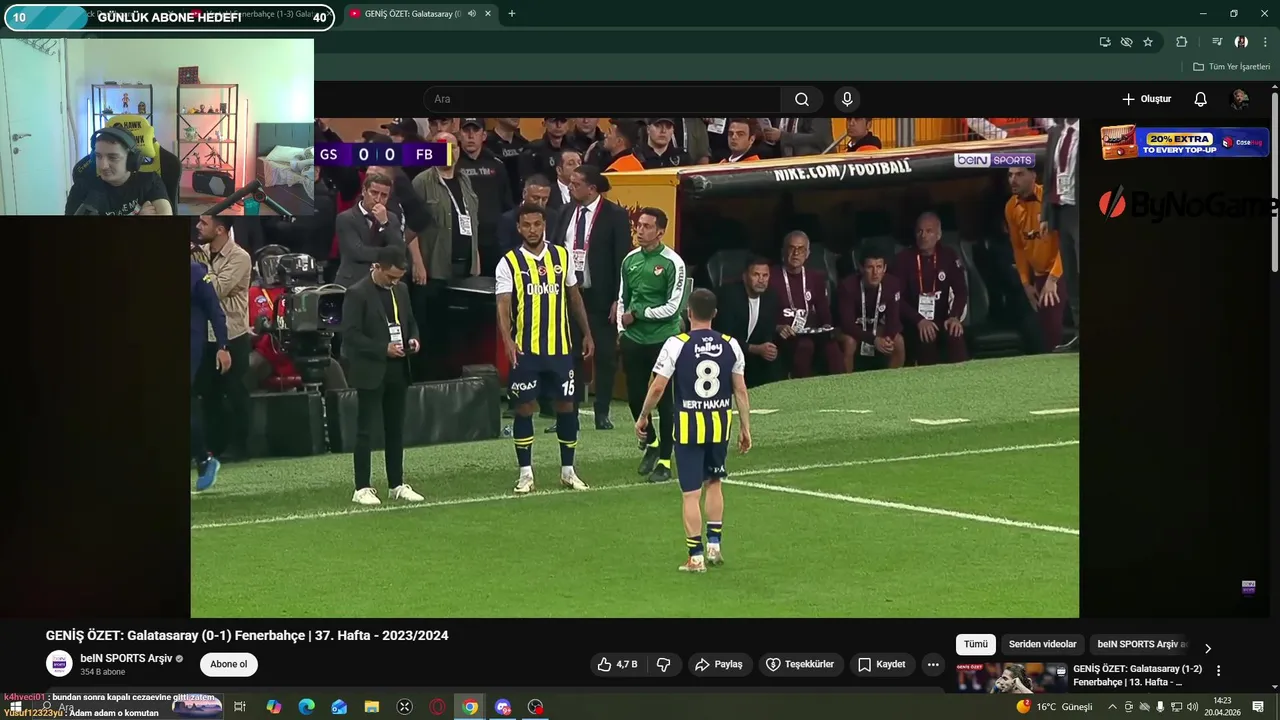The width and height of the screenshot is (1280, 720).
Task: Click the Teşekkürler thanks button
Action: pos(799,664)
